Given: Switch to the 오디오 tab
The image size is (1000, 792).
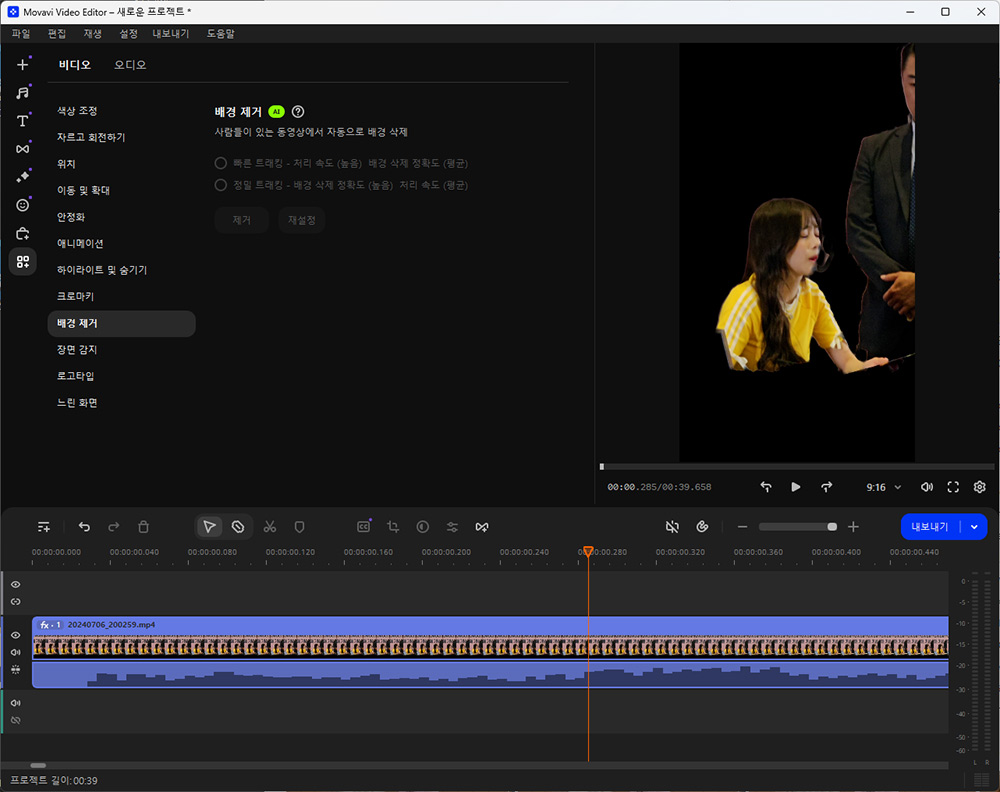Looking at the screenshot, I should 130,65.
